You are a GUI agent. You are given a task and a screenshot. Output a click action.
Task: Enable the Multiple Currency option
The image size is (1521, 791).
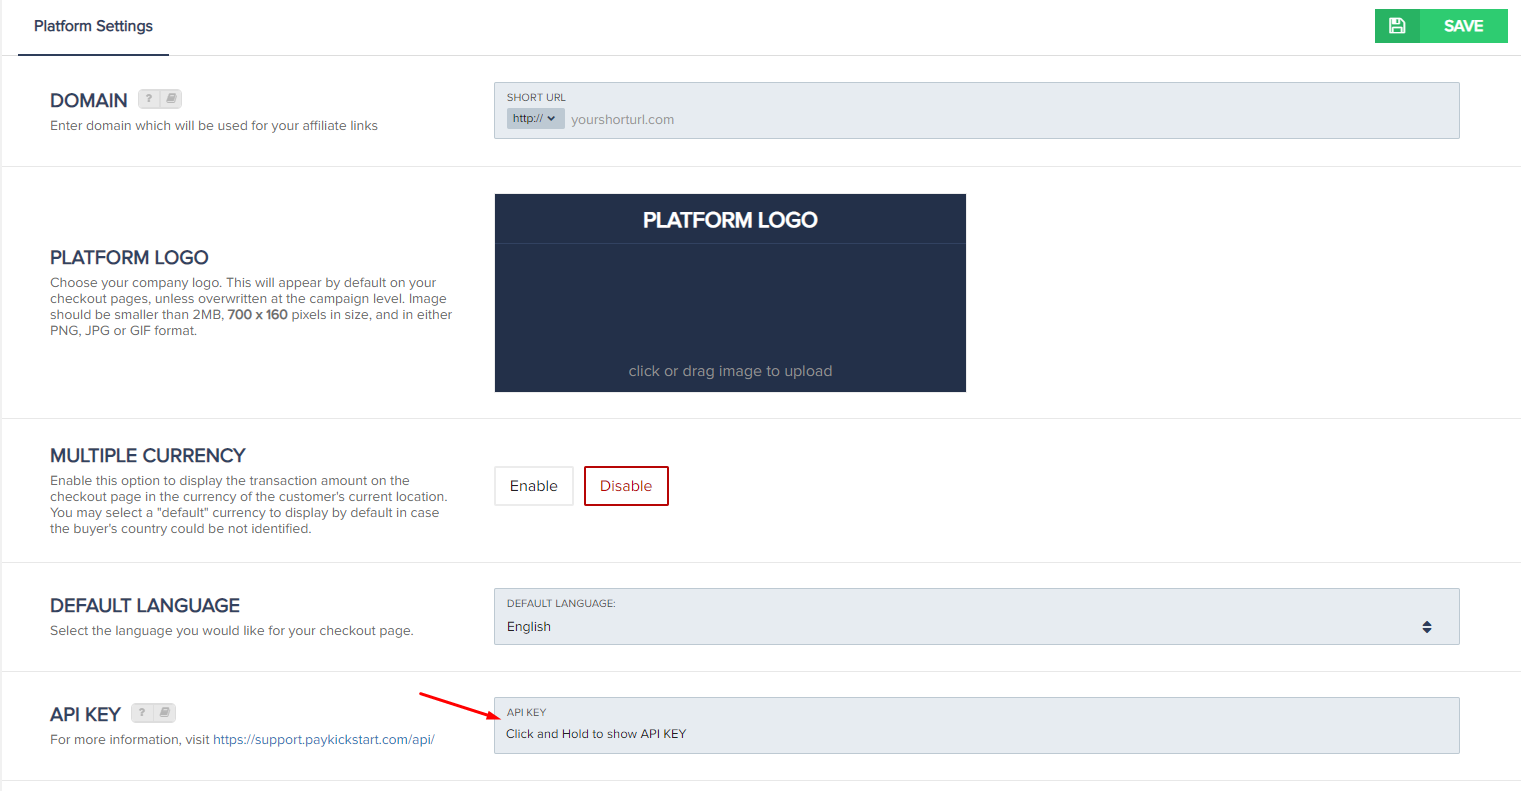click(533, 486)
